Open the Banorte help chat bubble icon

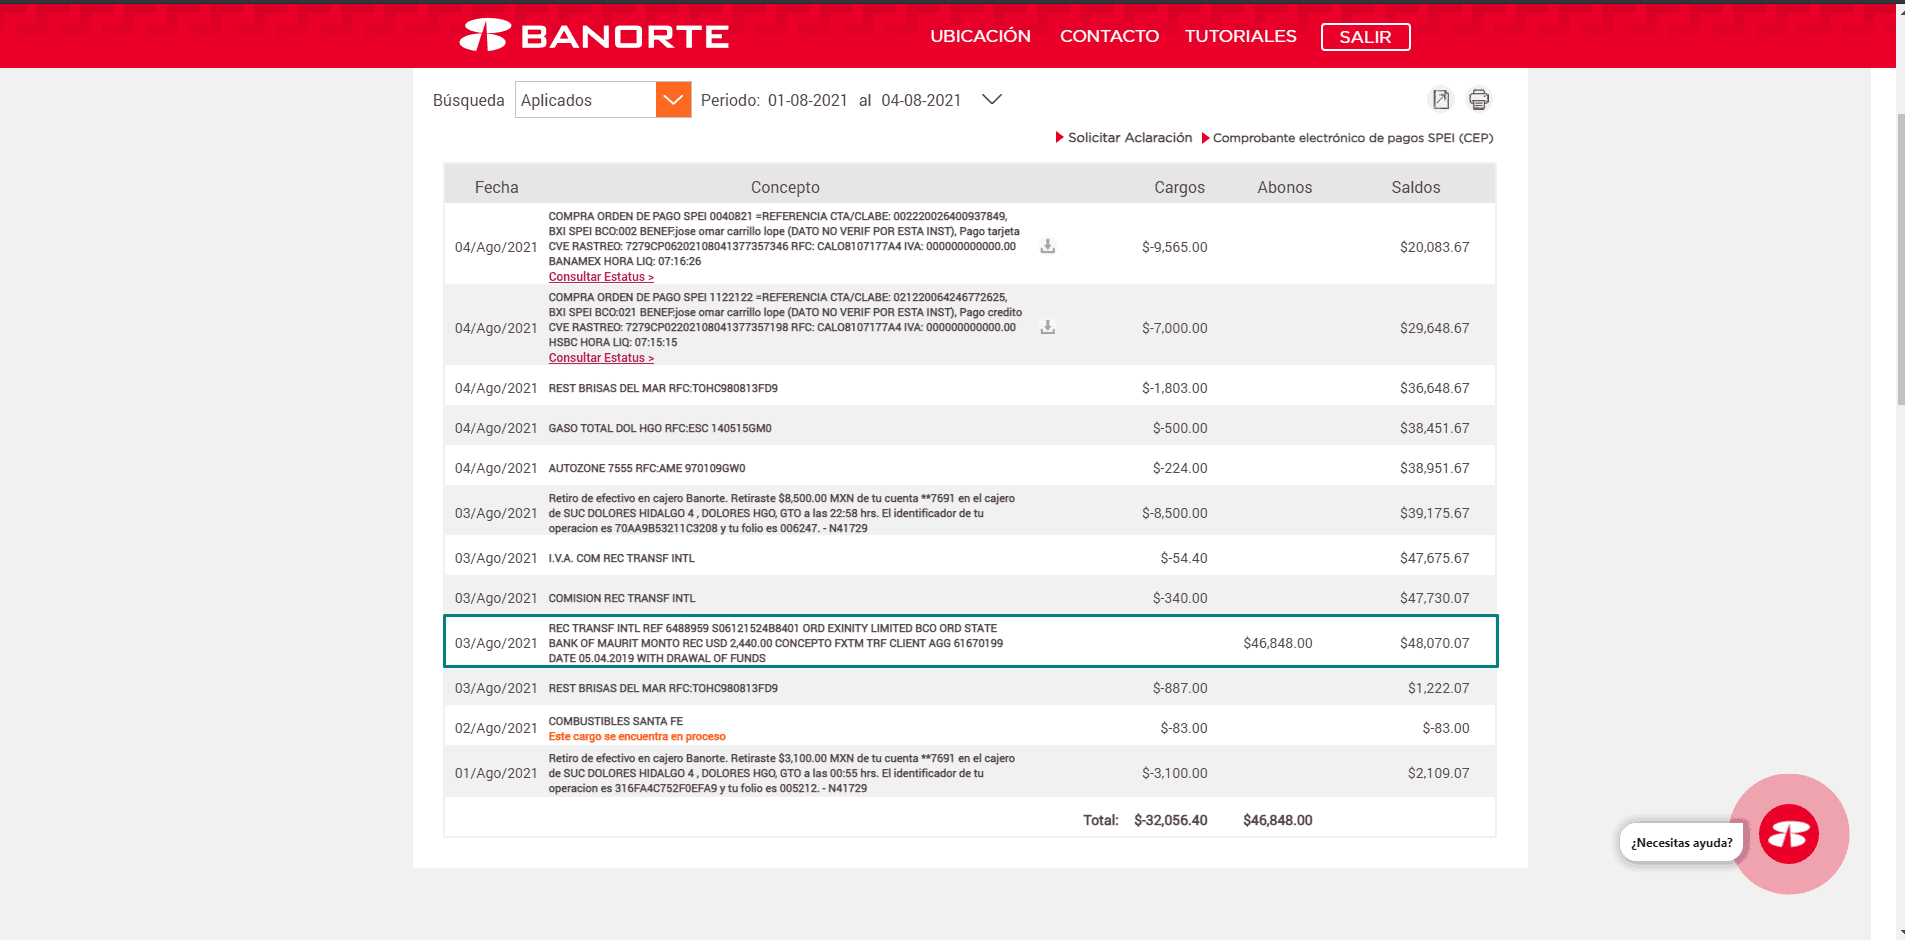[x=1788, y=834]
